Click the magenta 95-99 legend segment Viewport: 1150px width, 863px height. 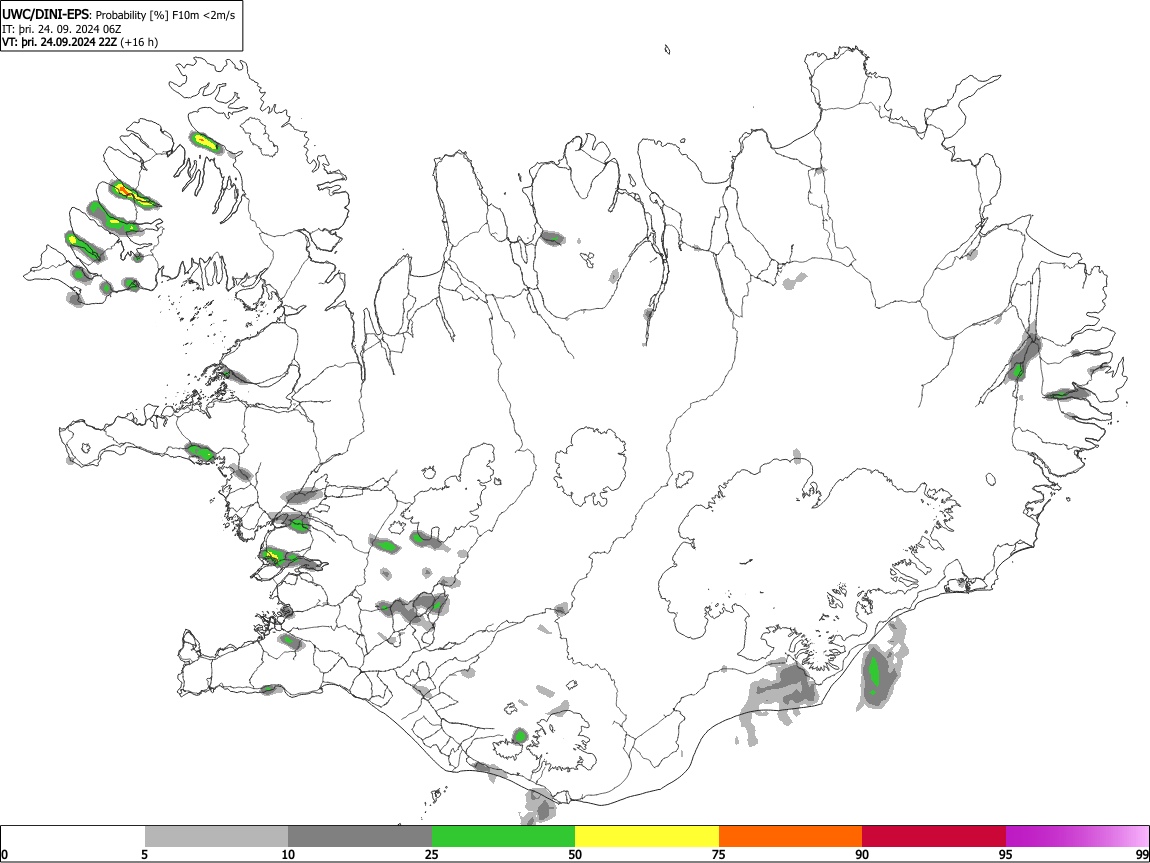click(x=1077, y=836)
